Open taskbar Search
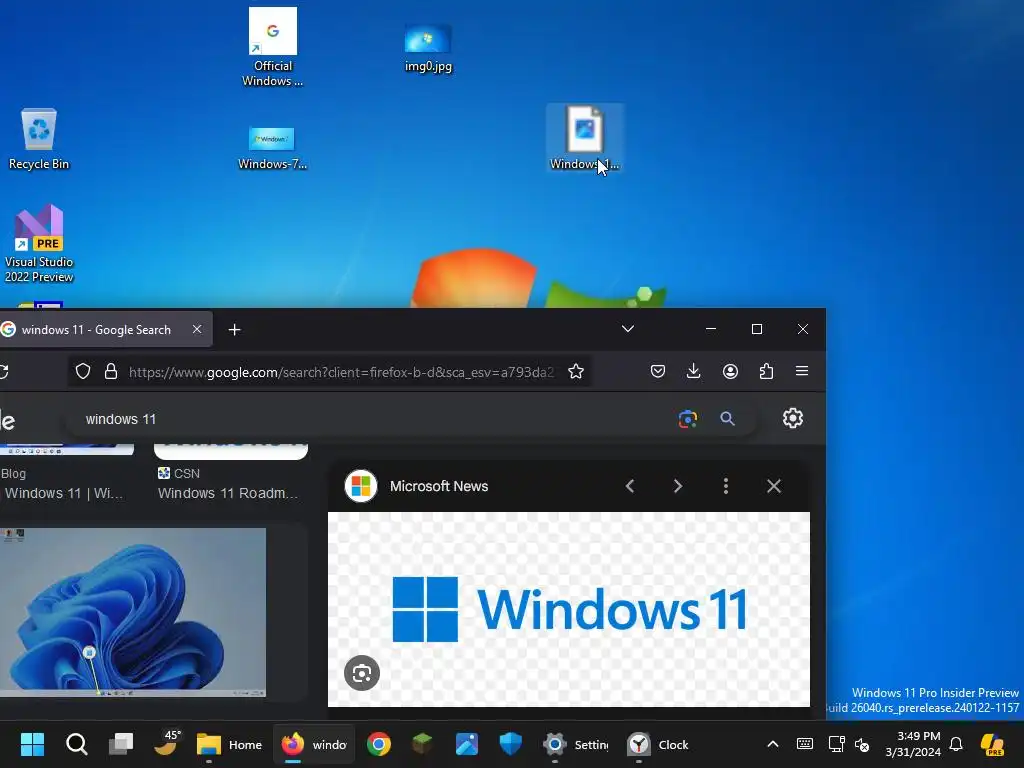The width and height of the screenshot is (1024, 768). 76,744
